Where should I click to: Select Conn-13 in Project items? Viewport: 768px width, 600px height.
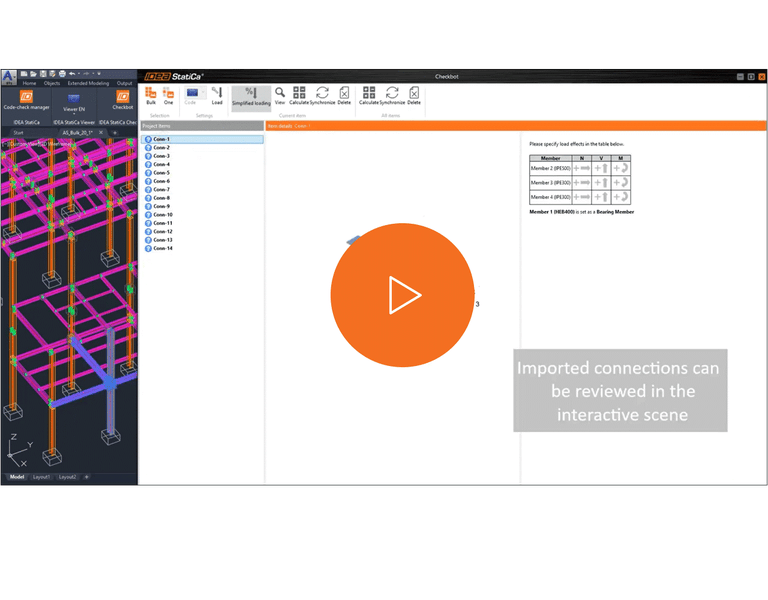159,240
